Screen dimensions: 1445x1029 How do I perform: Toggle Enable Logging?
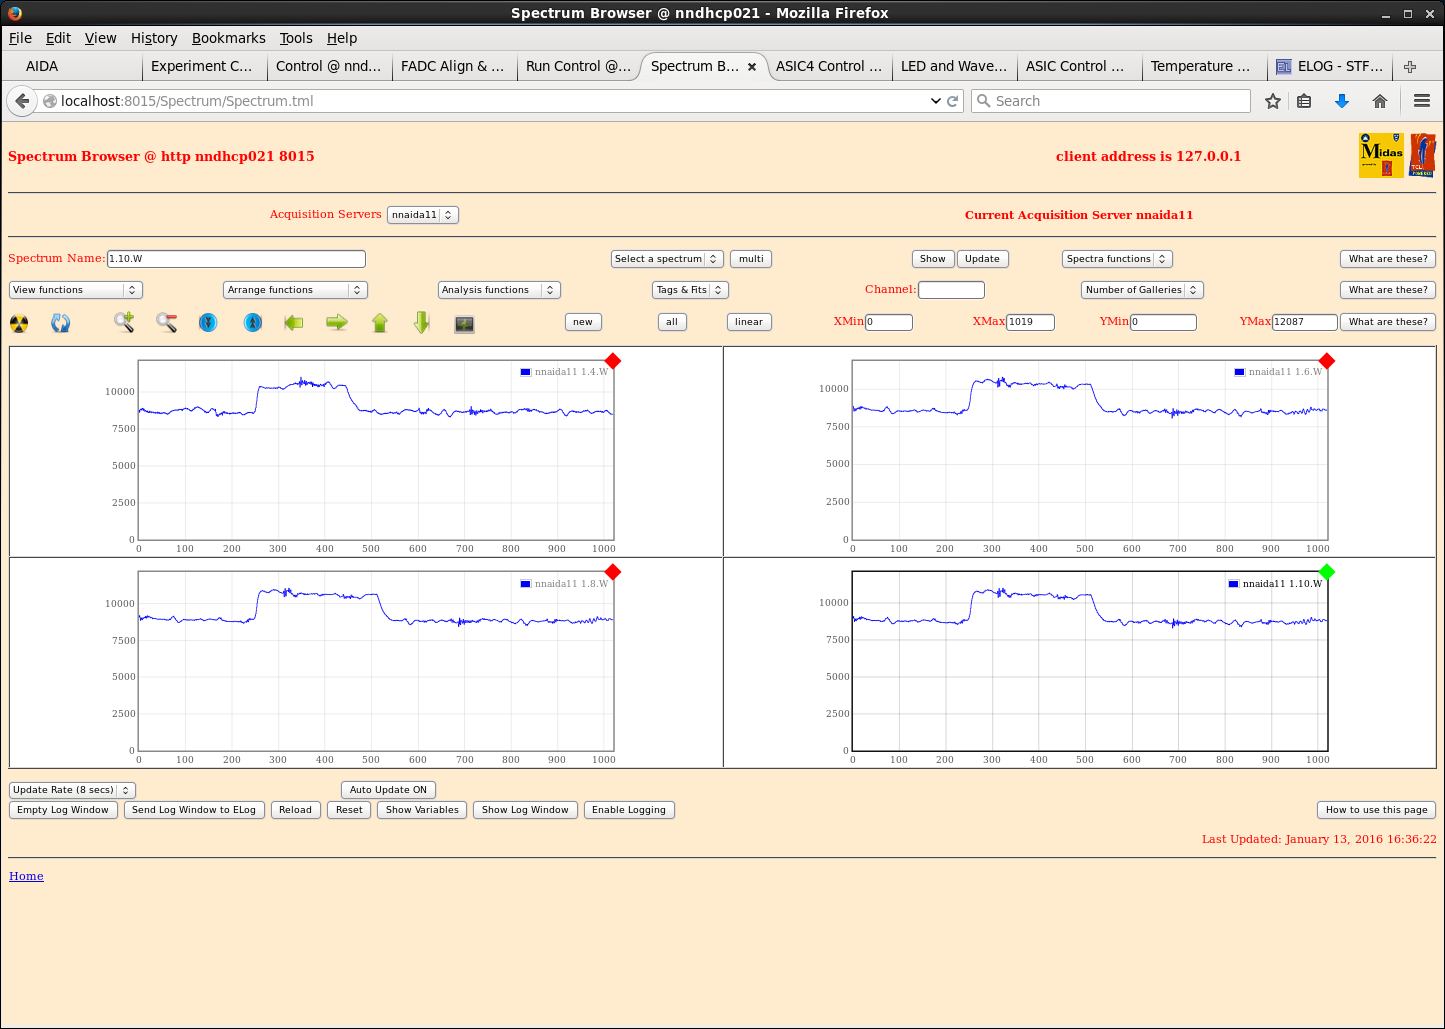(628, 810)
